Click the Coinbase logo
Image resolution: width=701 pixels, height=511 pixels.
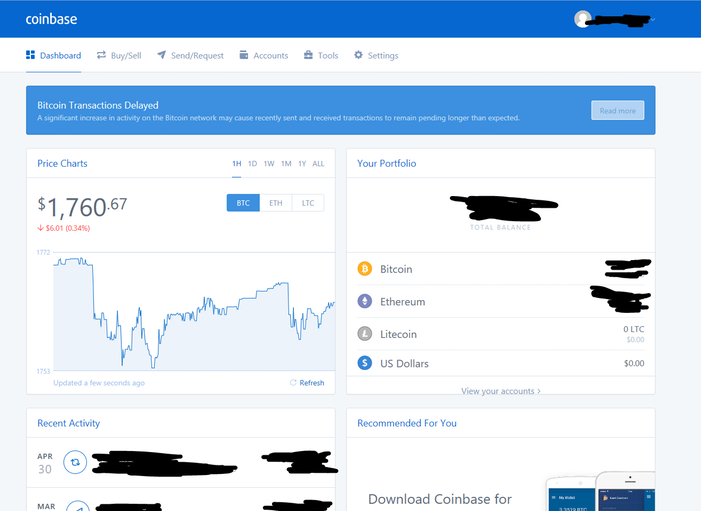(51, 19)
